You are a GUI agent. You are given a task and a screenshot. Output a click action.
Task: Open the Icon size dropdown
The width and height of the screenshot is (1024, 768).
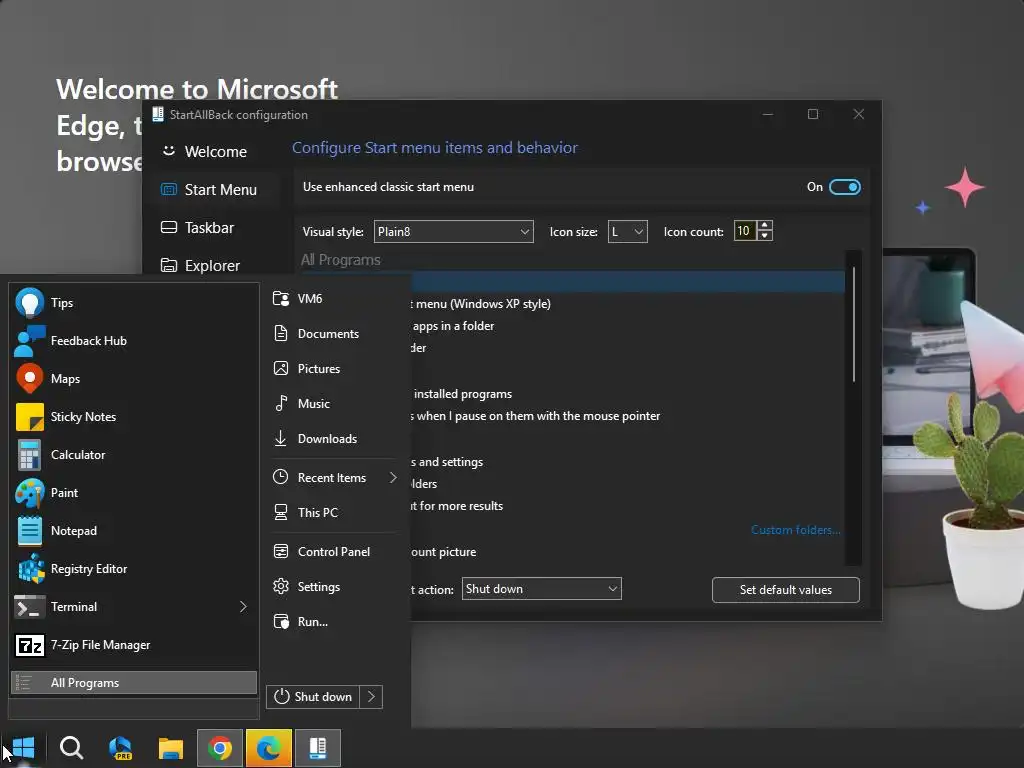[627, 232]
